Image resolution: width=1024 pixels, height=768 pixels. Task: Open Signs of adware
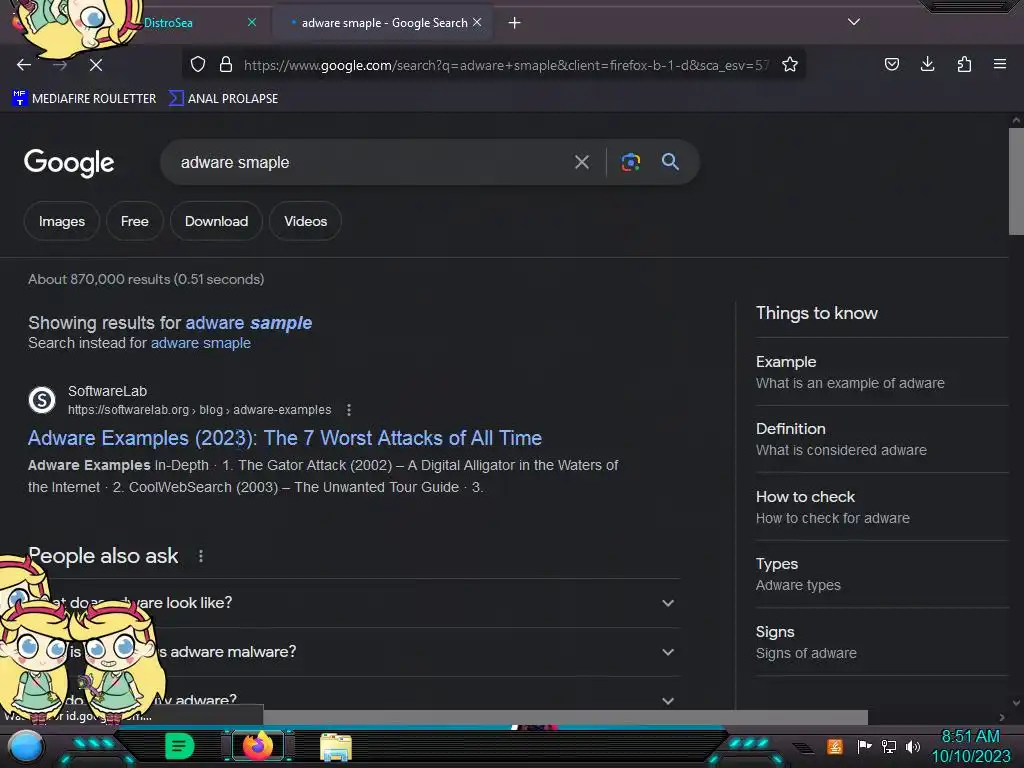882,643
